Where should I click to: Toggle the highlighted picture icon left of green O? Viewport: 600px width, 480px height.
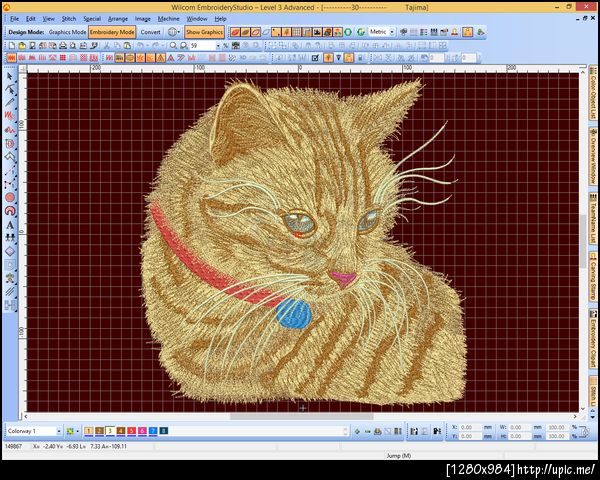[x=338, y=32]
